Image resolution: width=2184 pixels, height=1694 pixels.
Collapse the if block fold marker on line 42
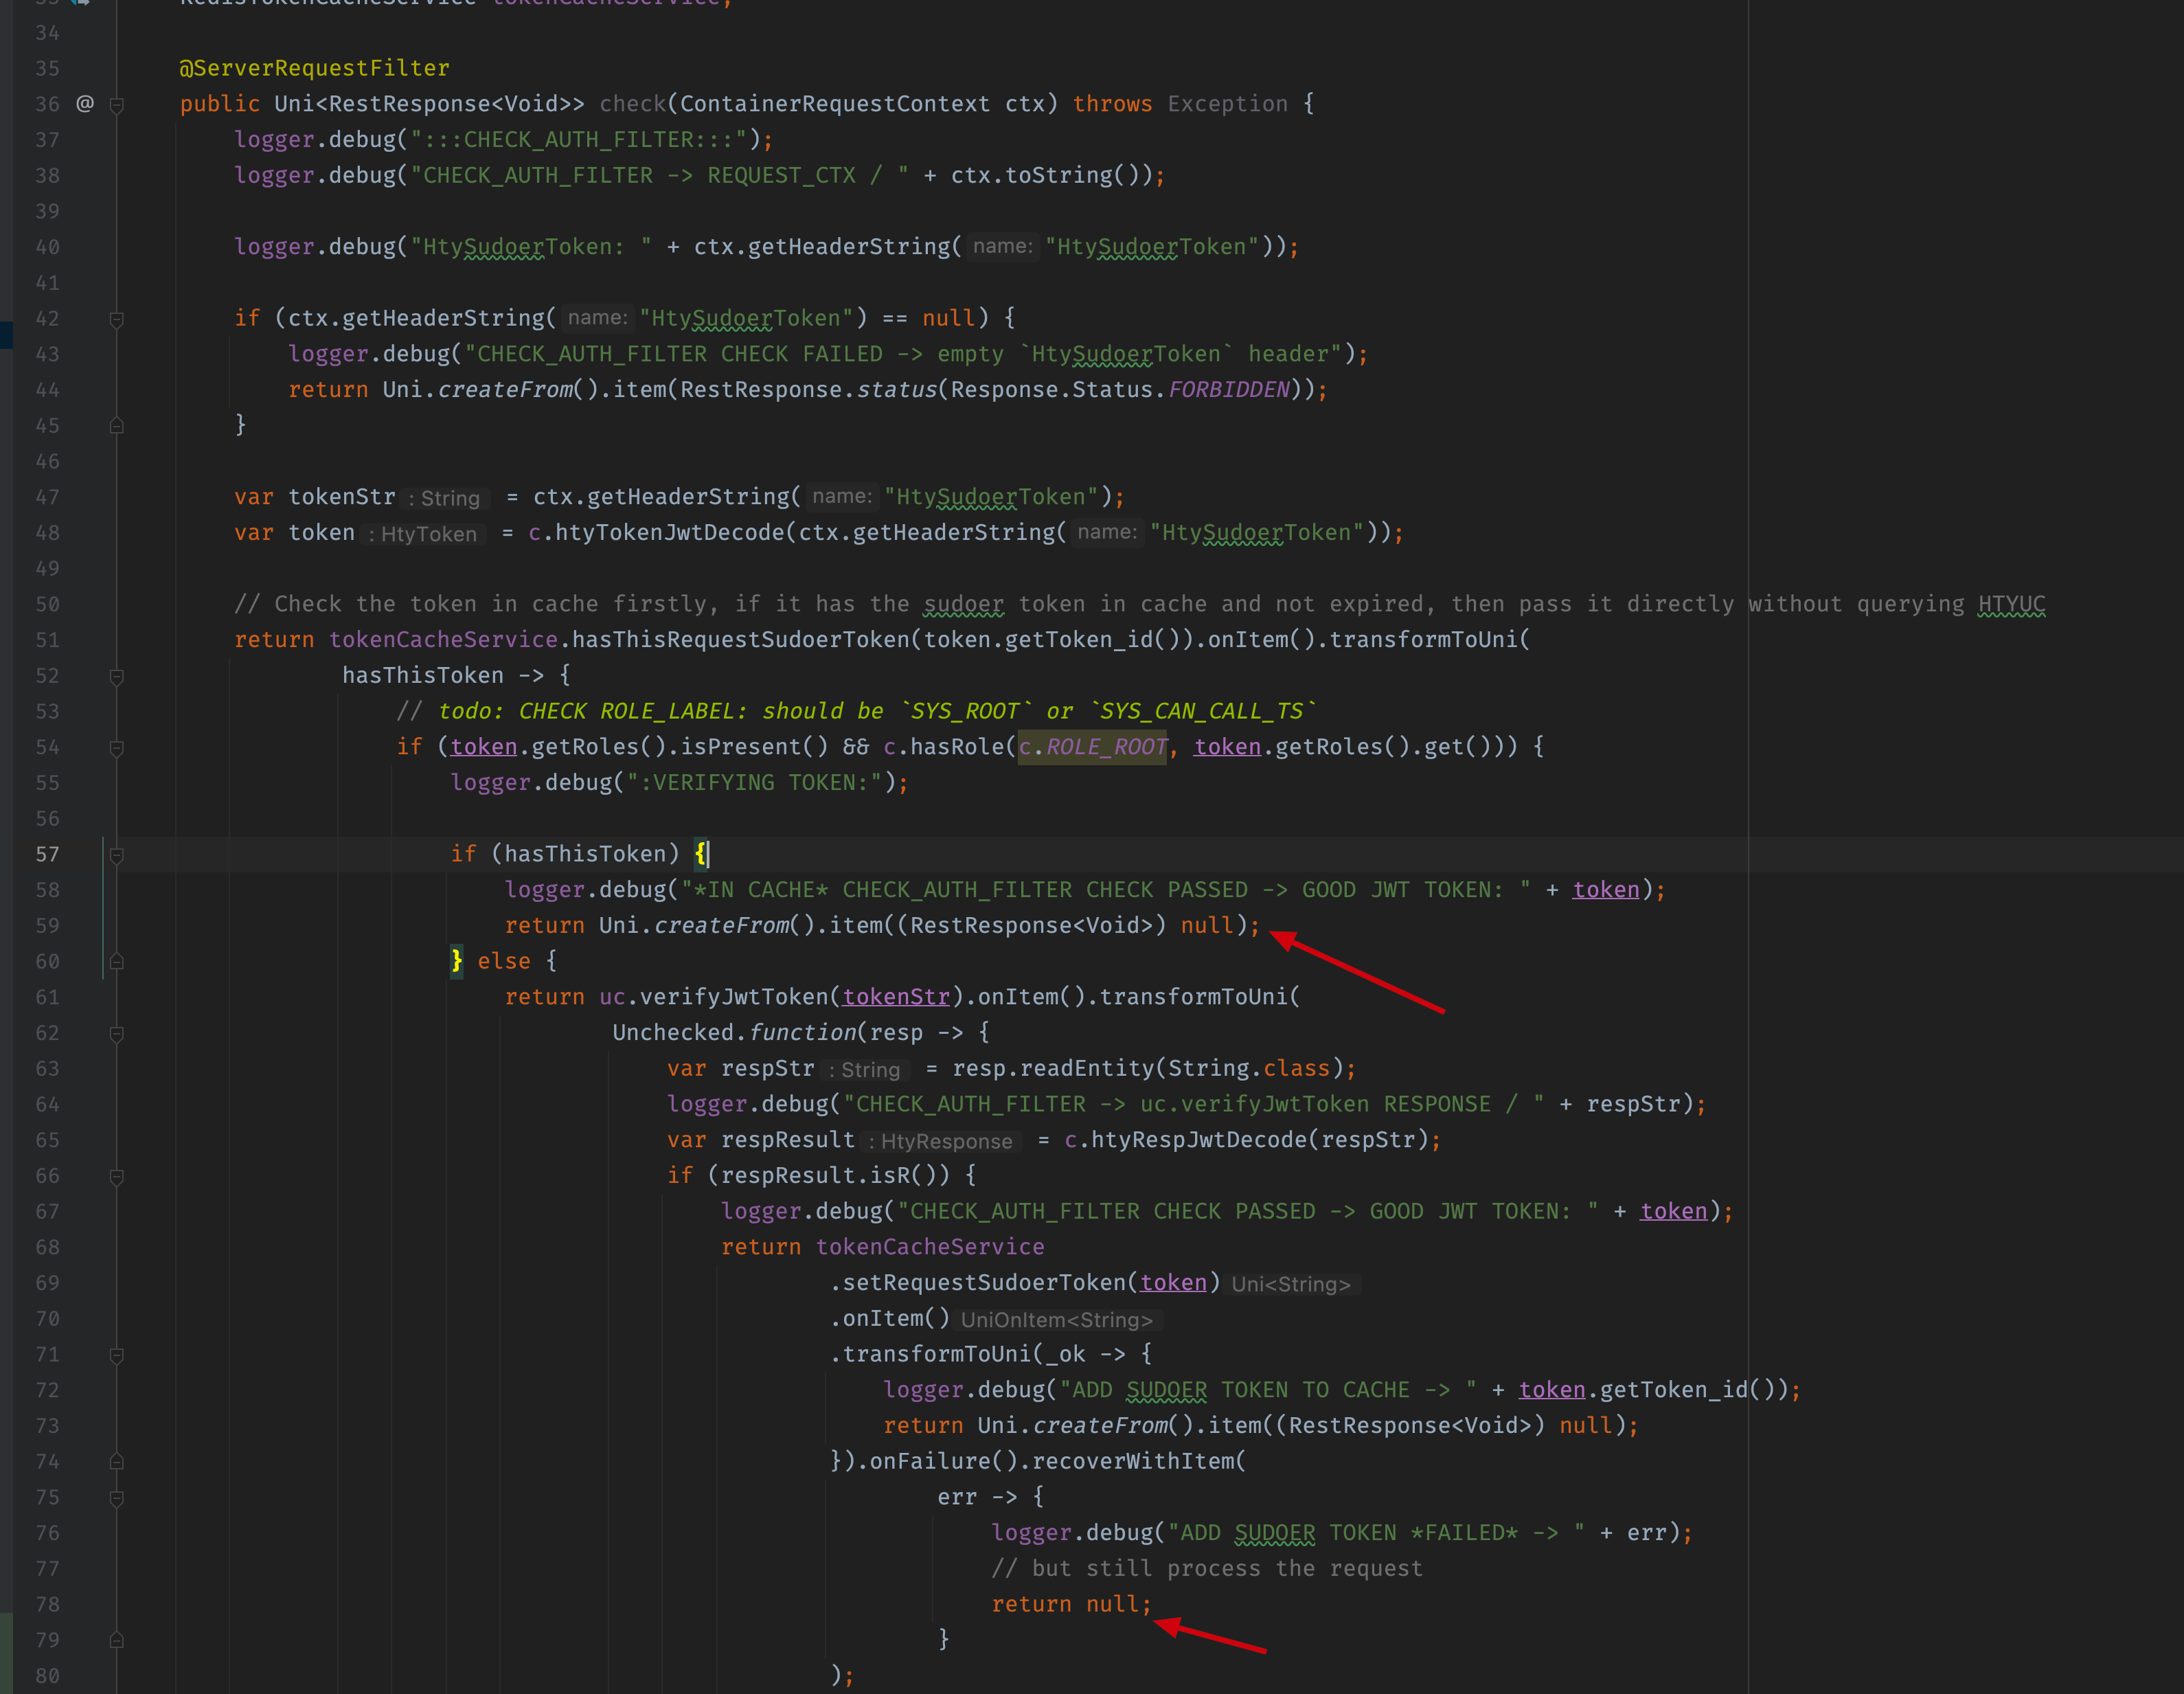(117, 319)
